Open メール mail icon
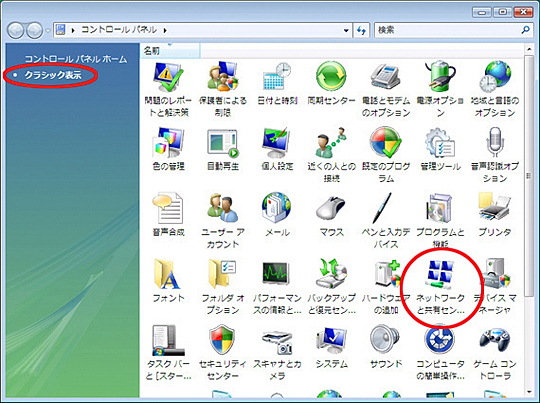Screen dimensions: 540x403 pyautogui.click(x=277, y=208)
